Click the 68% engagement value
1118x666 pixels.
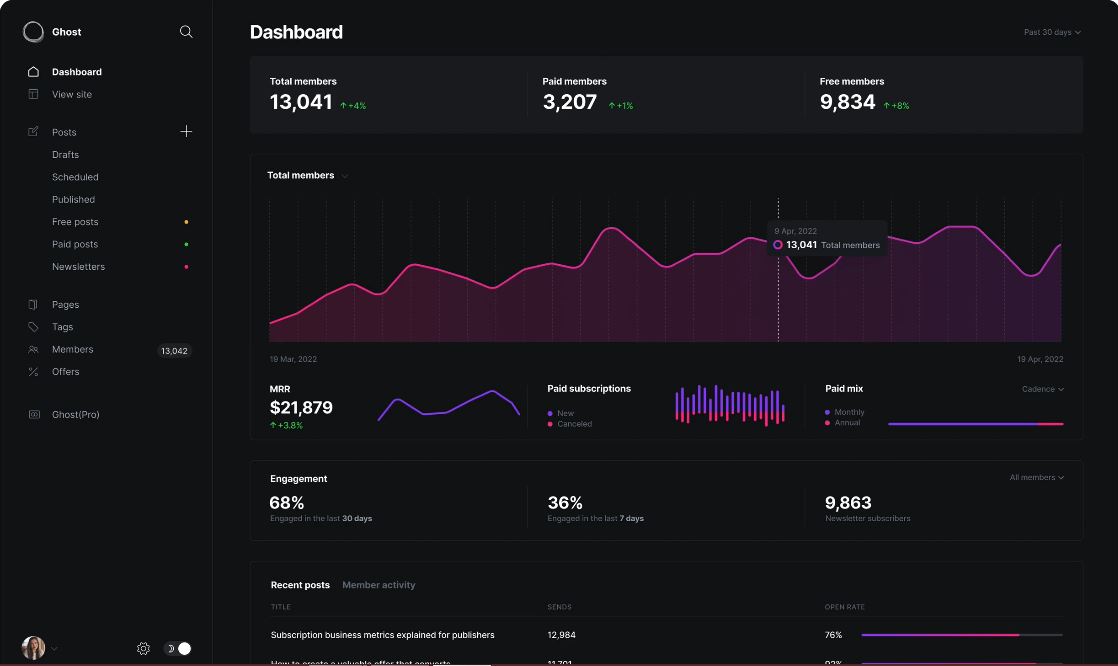point(287,503)
